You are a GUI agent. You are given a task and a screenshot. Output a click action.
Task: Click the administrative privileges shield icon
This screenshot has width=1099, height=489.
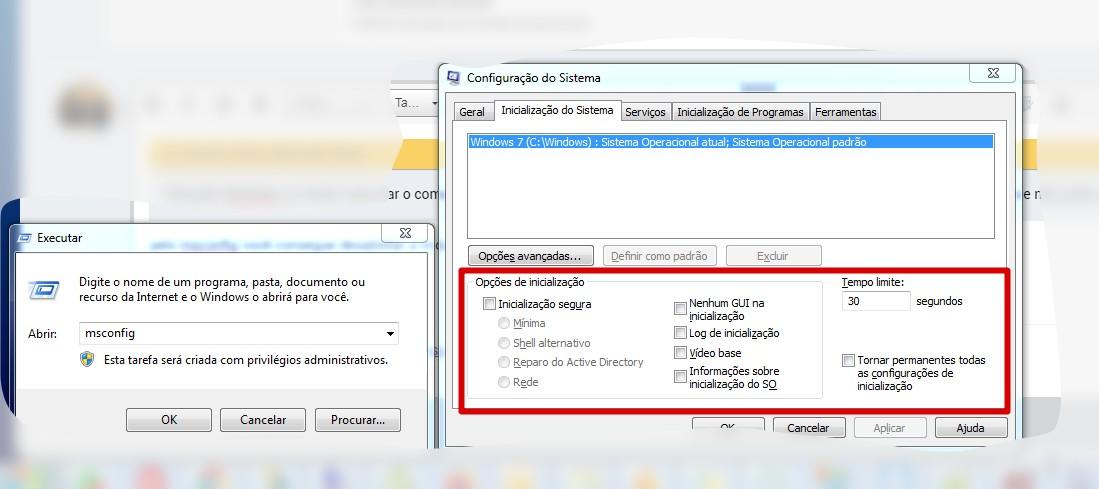pyautogui.click(x=87, y=359)
